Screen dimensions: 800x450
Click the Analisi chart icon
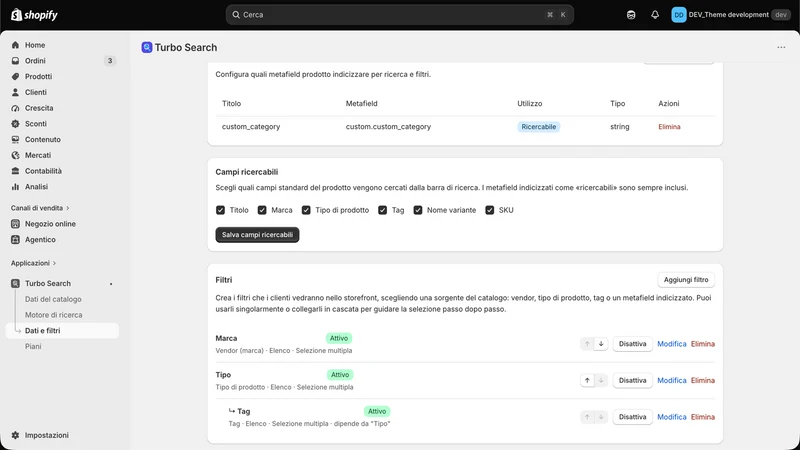tap(15, 187)
